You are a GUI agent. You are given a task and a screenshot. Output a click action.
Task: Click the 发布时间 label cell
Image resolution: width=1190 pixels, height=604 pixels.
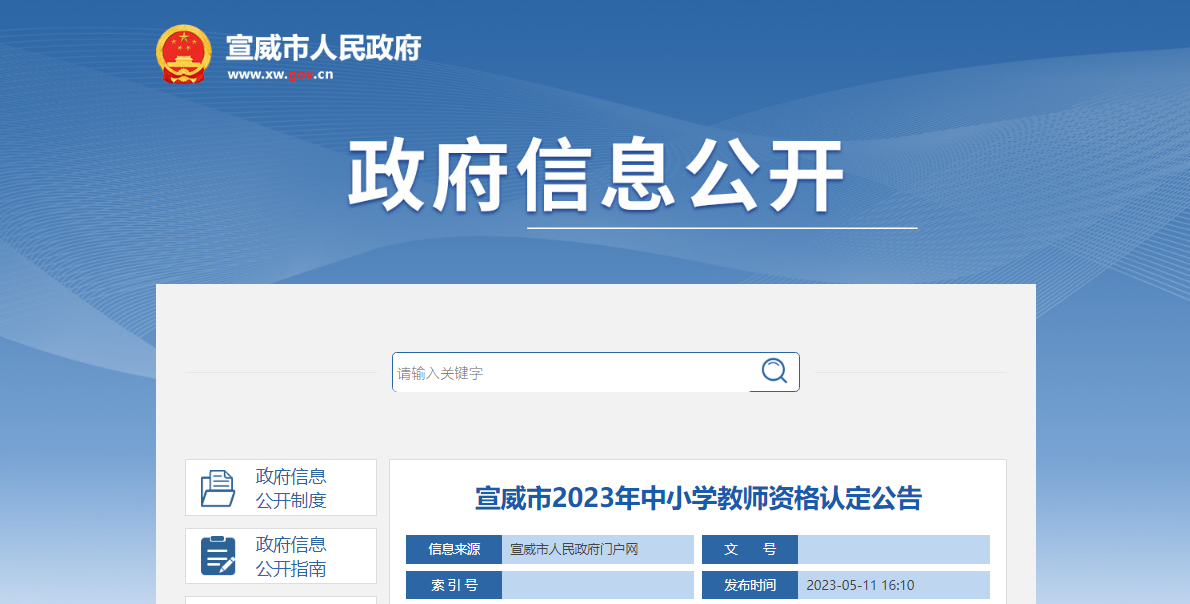pyautogui.click(x=750, y=585)
